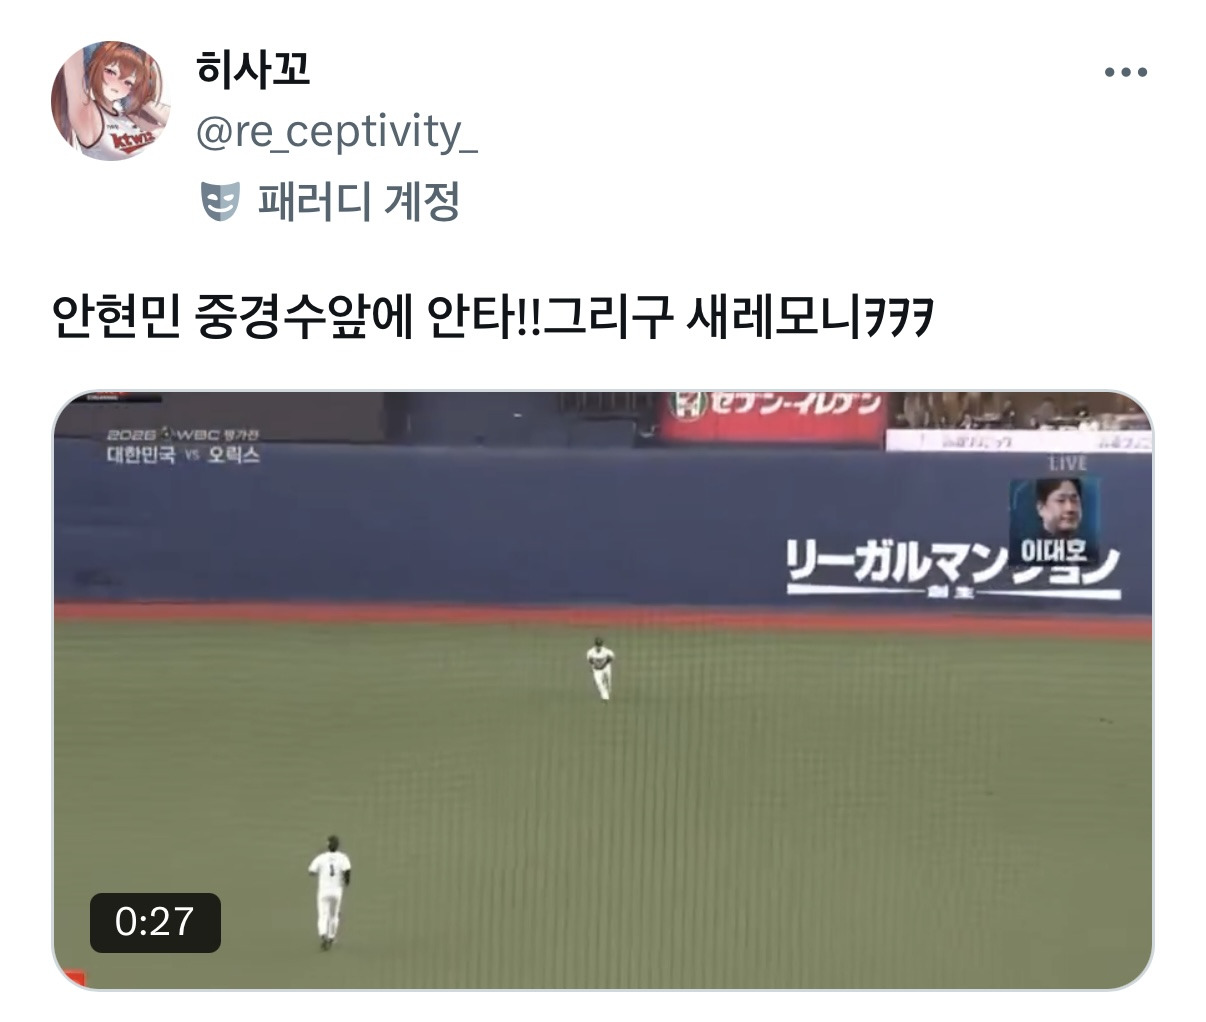The width and height of the screenshot is (1206, 1022).
Task: Click the parody account mask icon
Action: pos(220,201)
